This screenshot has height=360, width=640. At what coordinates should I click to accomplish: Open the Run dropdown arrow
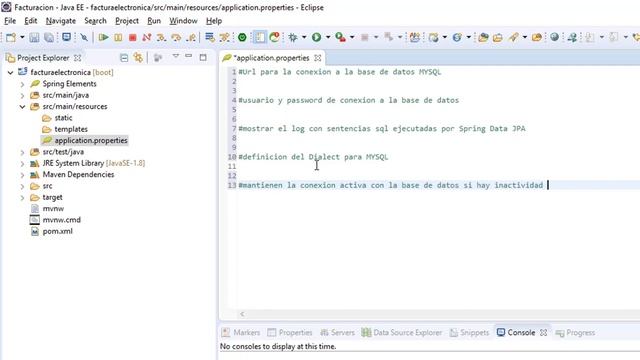(x=327, y=38)
